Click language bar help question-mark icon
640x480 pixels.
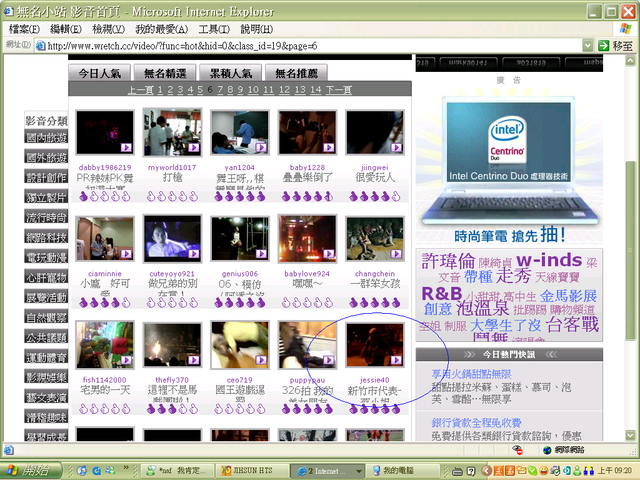click(471, 471)
